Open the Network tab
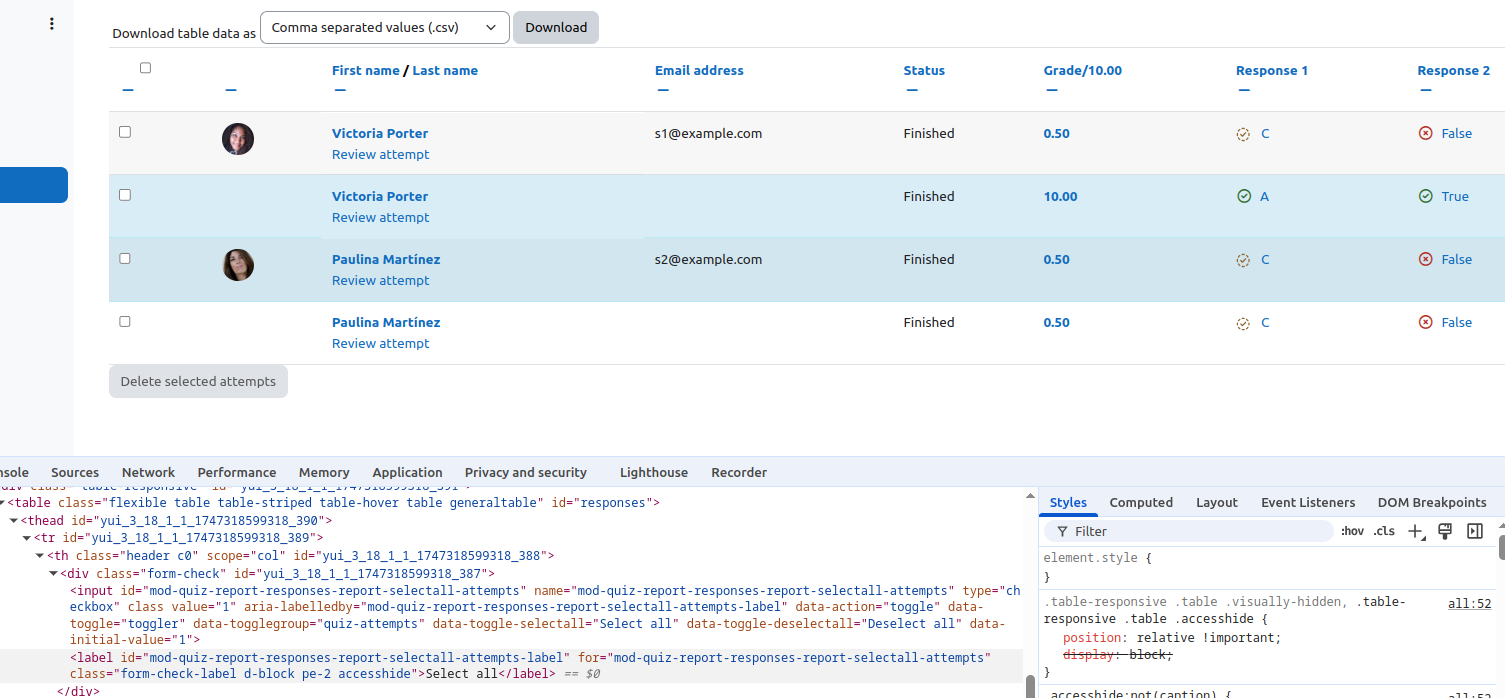This screenshot has height=698, width=1505. coord(148,473)
